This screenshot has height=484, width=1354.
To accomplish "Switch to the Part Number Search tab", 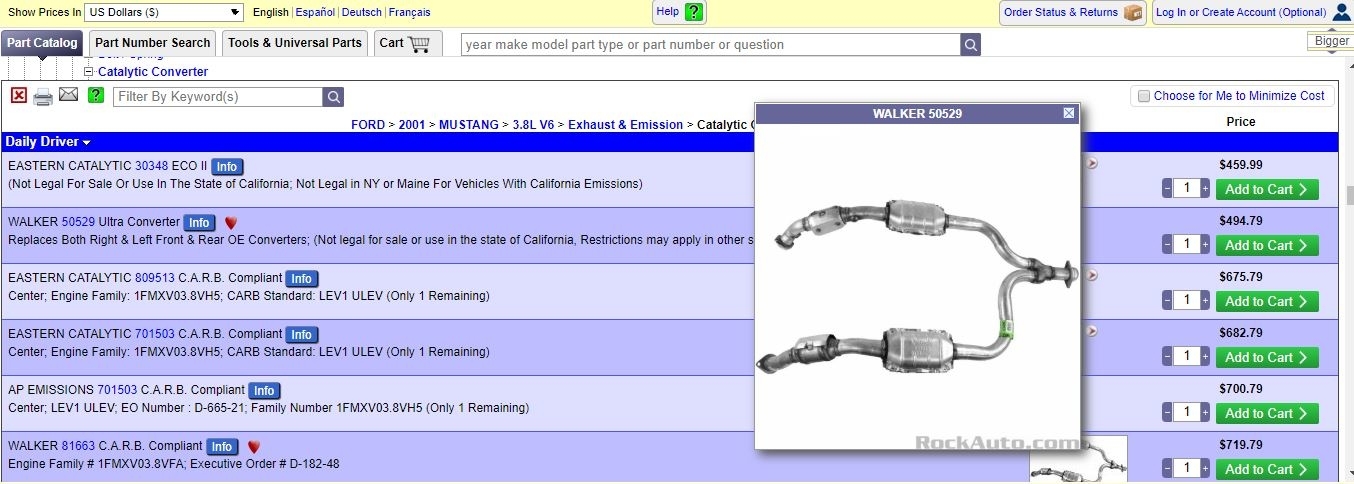I will [x=153, y=43].
